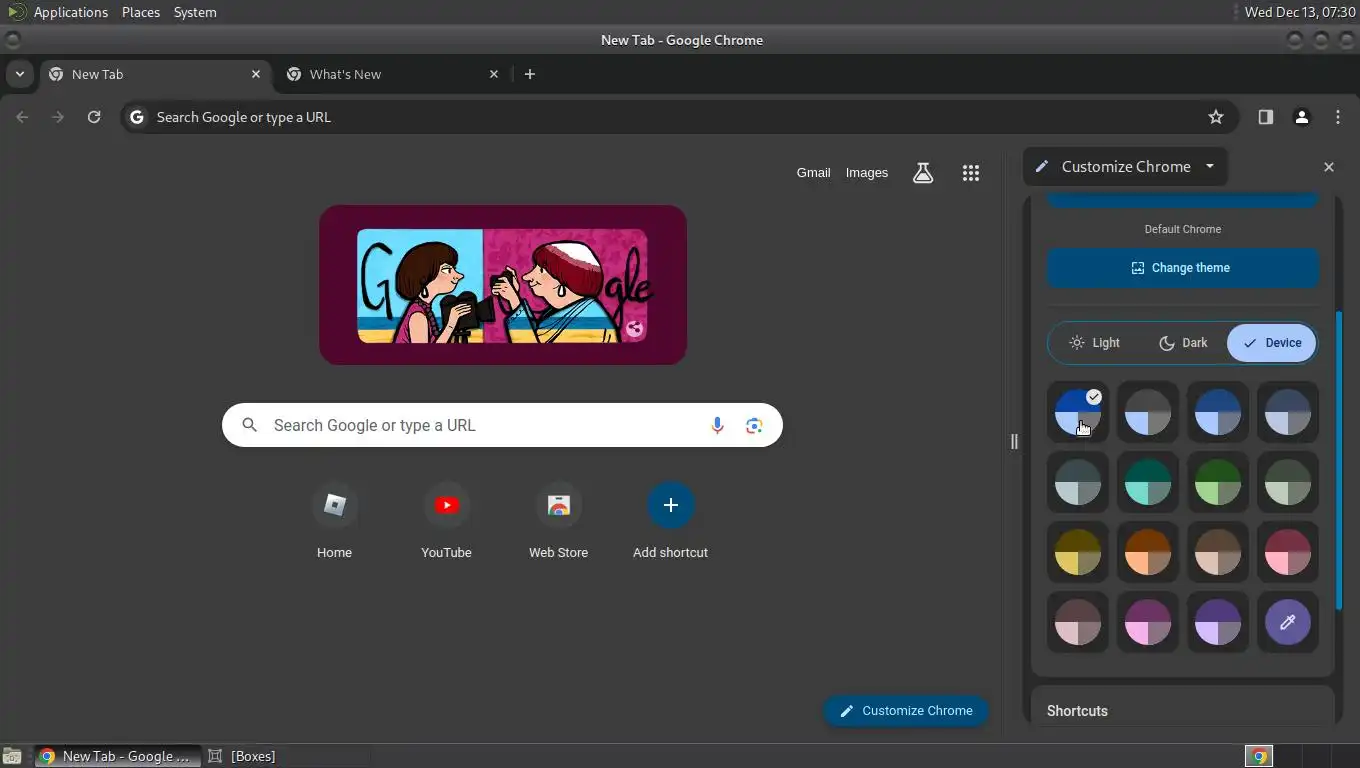
Task: Pick a custom color with eyedropper
Action: point(1287,622)
